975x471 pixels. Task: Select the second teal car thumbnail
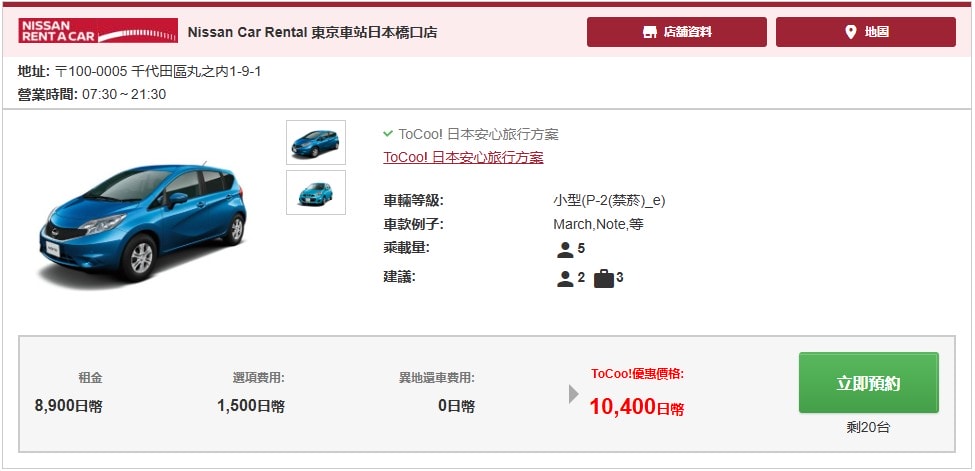pos(316,192)
